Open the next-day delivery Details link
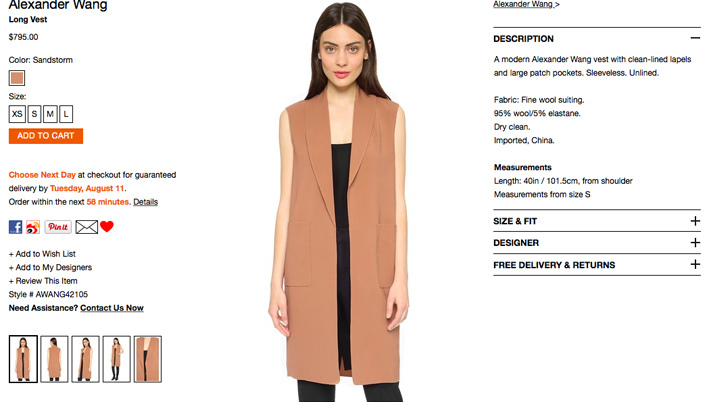 (146, 202)
